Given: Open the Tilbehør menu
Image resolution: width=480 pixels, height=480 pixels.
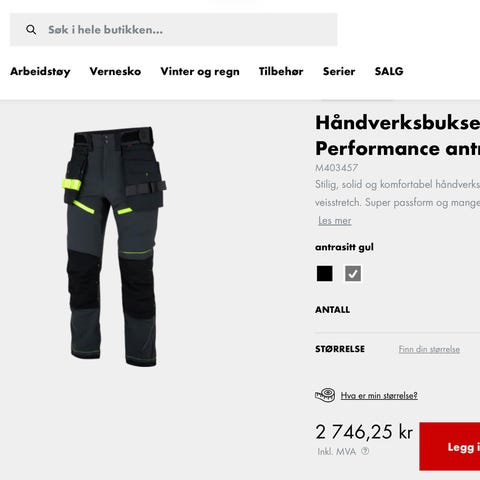Looking at the screenshot, I should pyautogui.click(x=281, y=71).
